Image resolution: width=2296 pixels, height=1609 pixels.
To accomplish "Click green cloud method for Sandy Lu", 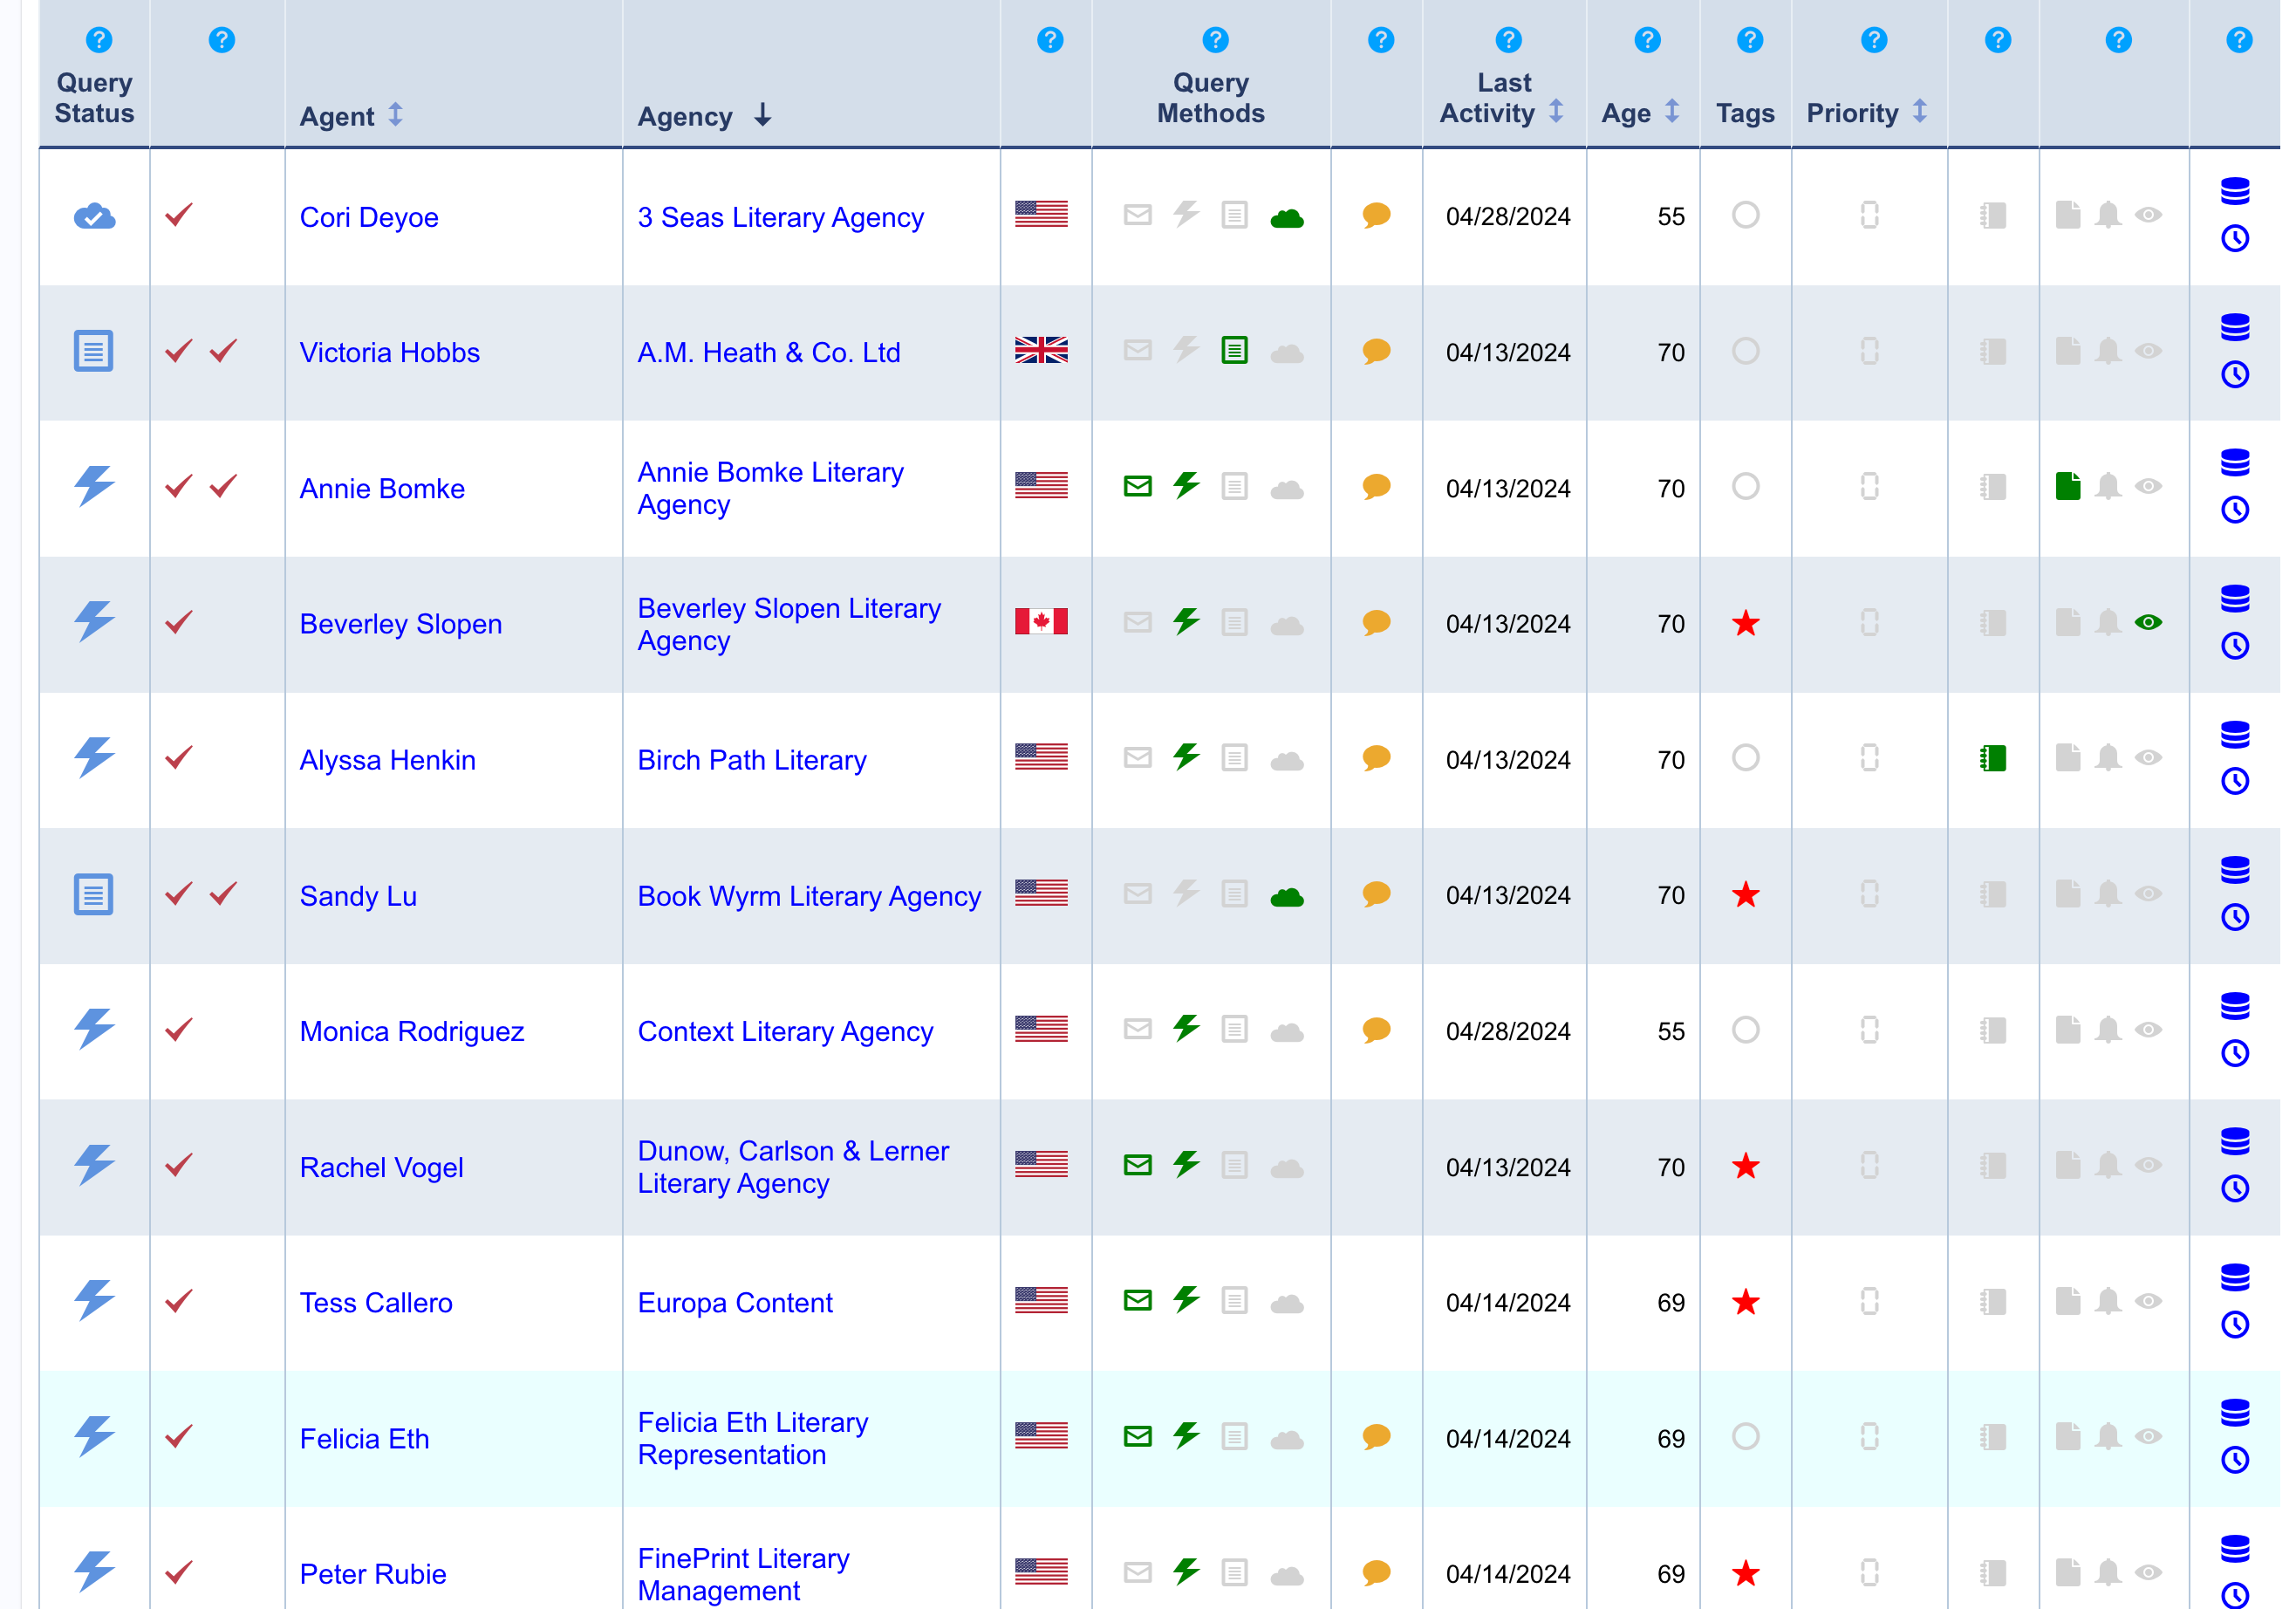I will [x=1287, y=896].
